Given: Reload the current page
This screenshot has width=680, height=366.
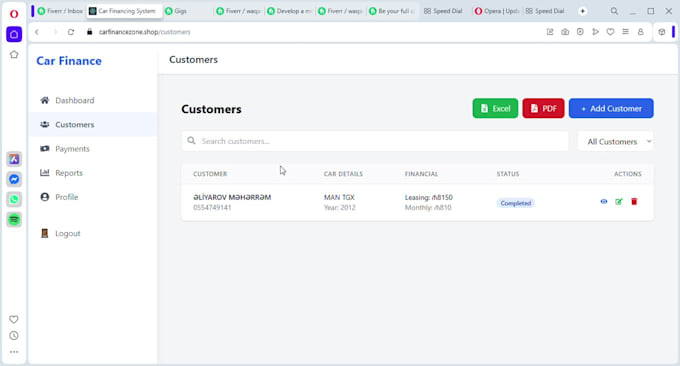Looking at the screenshot, I should (x=71, y=32).
